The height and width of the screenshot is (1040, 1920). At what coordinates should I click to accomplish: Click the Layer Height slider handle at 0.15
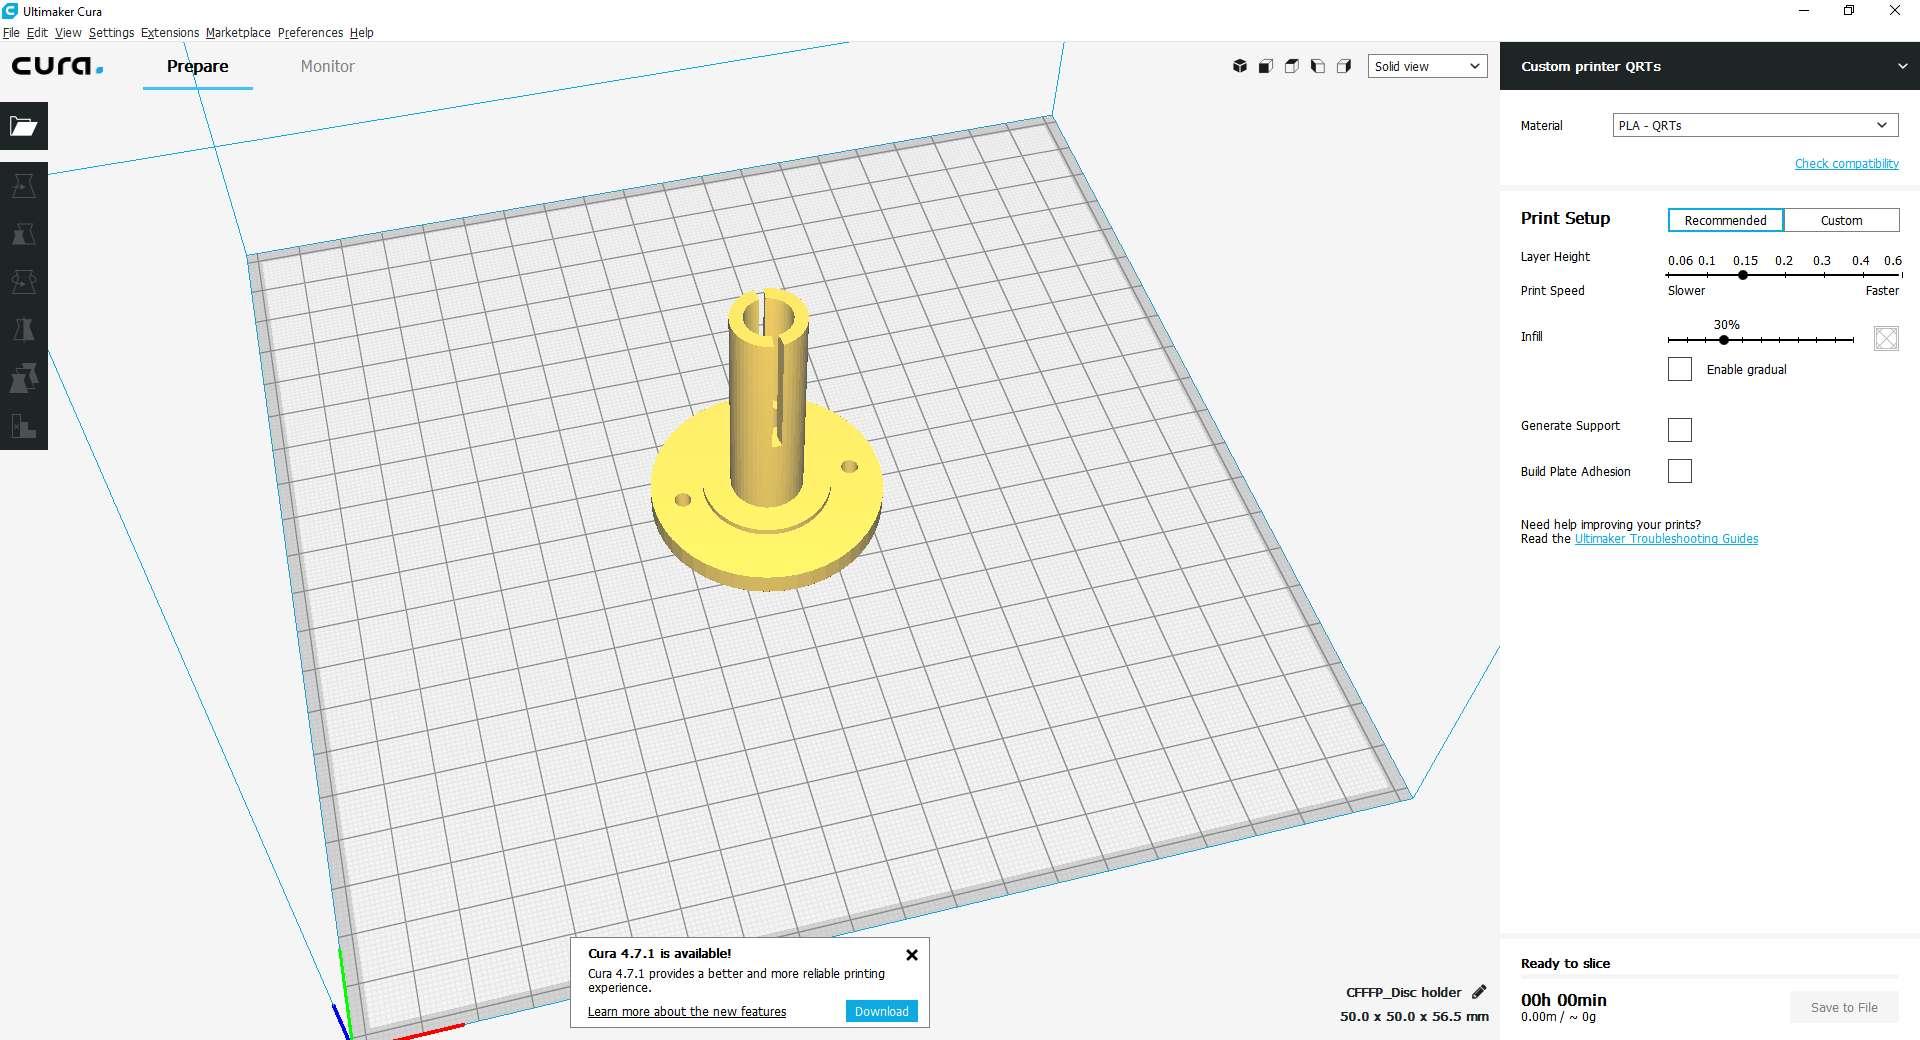coord(1743,275)
